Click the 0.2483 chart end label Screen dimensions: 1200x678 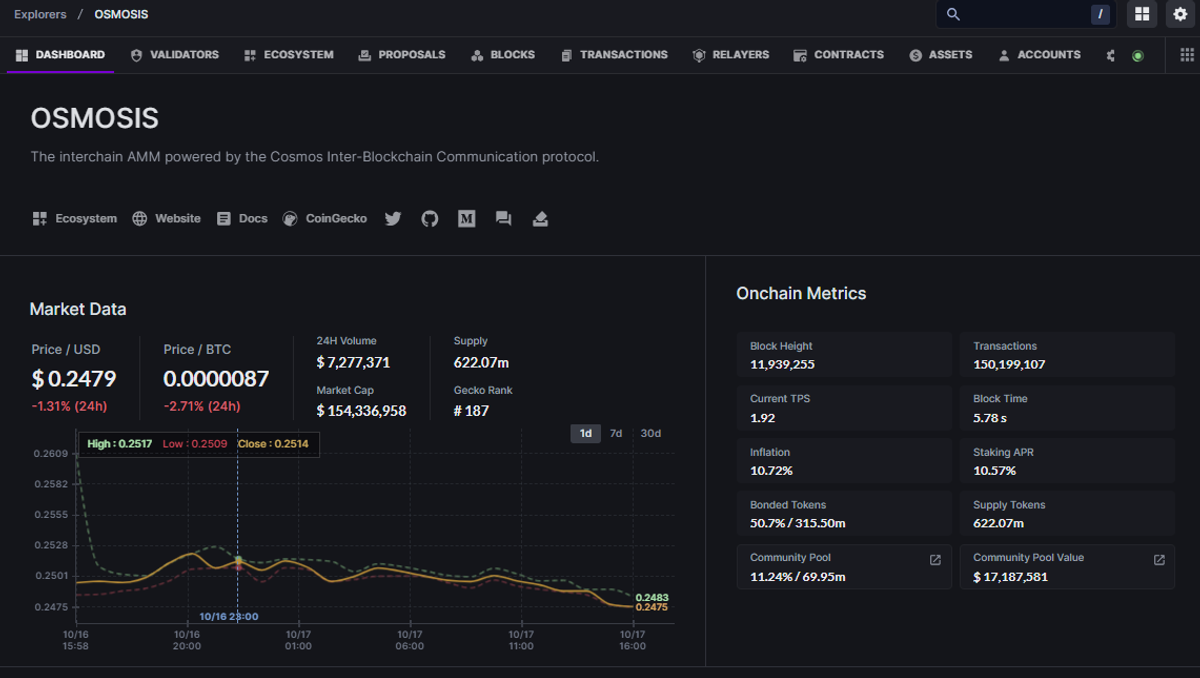[652, 597]
